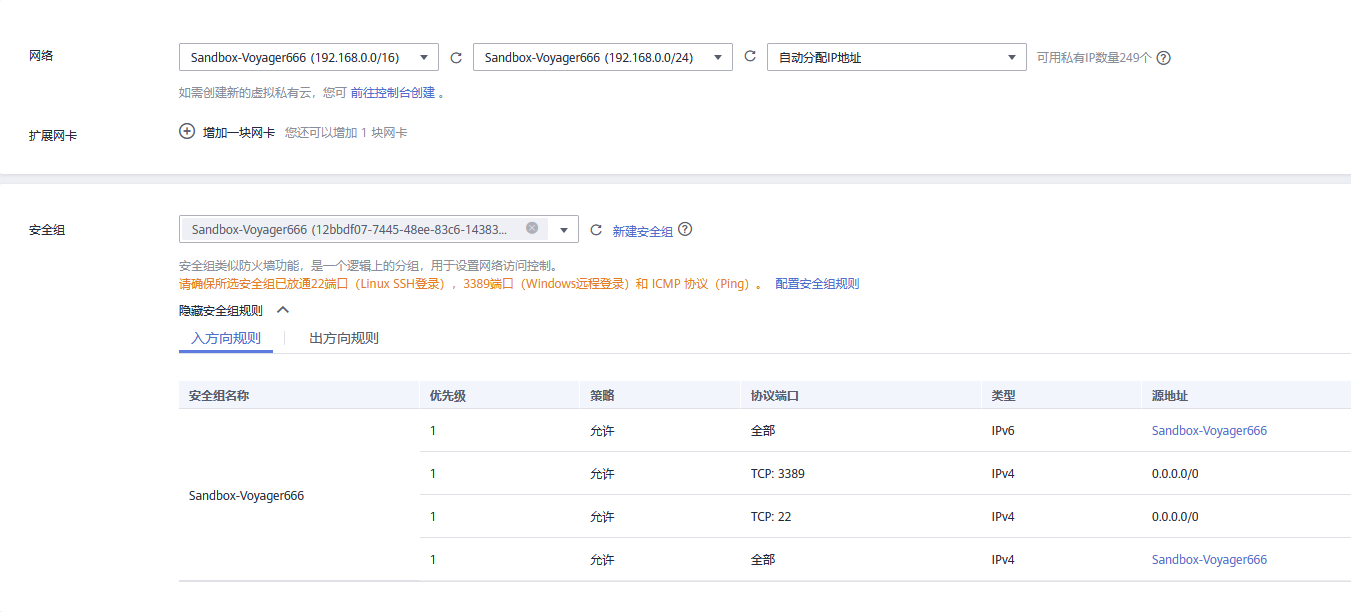Click the selected Sandbox-Voyager666 security group tag
Screen dimensions: 1351x612
pos(350,229)
